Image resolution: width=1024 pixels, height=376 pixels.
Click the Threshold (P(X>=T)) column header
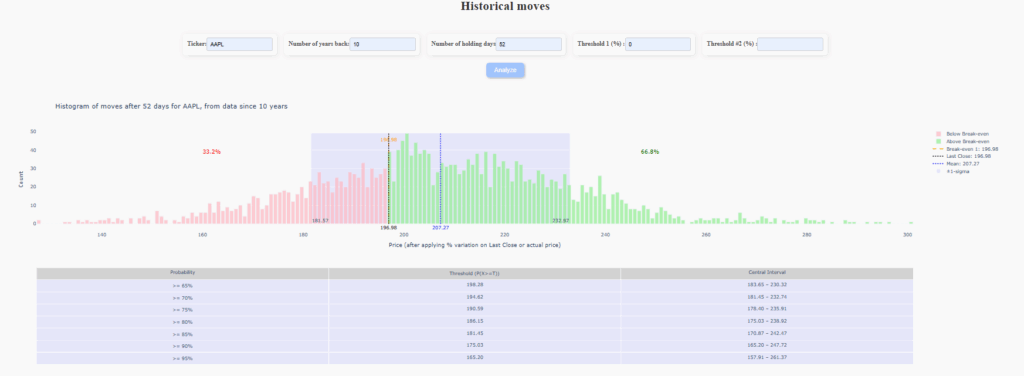pyautogui.click(x=475, y=272)
